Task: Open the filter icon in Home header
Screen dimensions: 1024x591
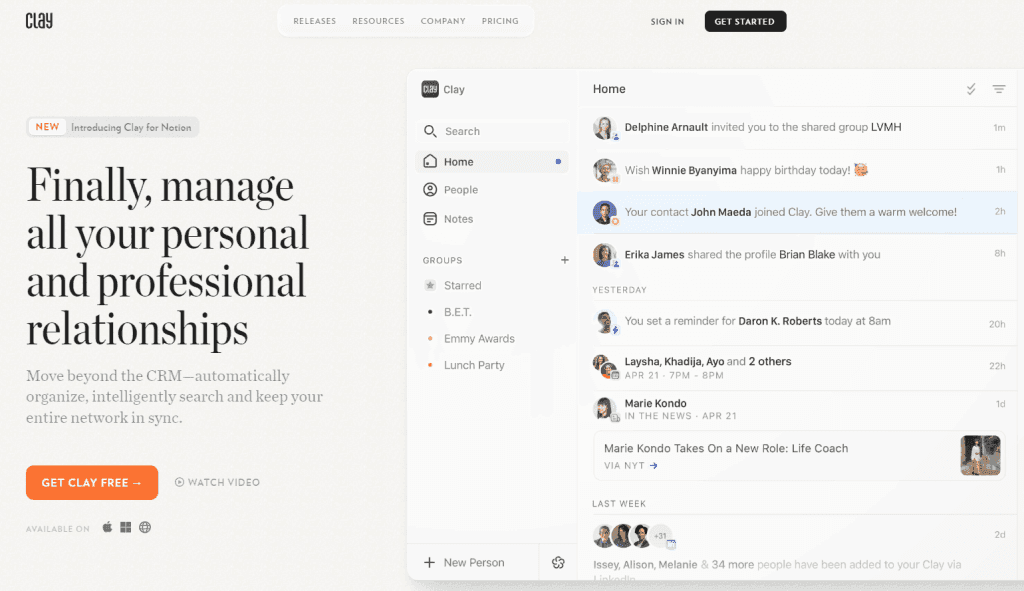Action: 999,89
